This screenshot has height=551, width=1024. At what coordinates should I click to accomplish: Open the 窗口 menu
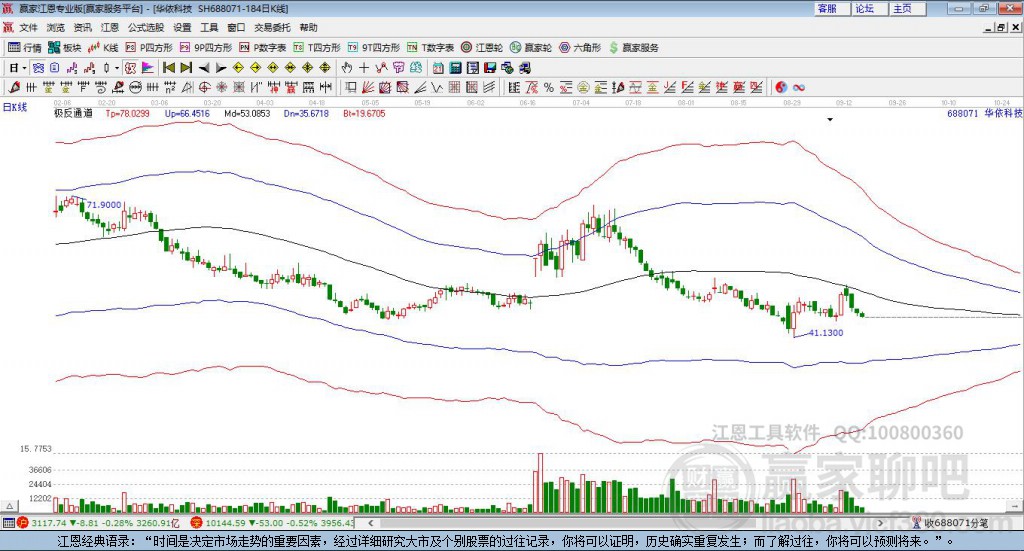click(x=236, y=27)
